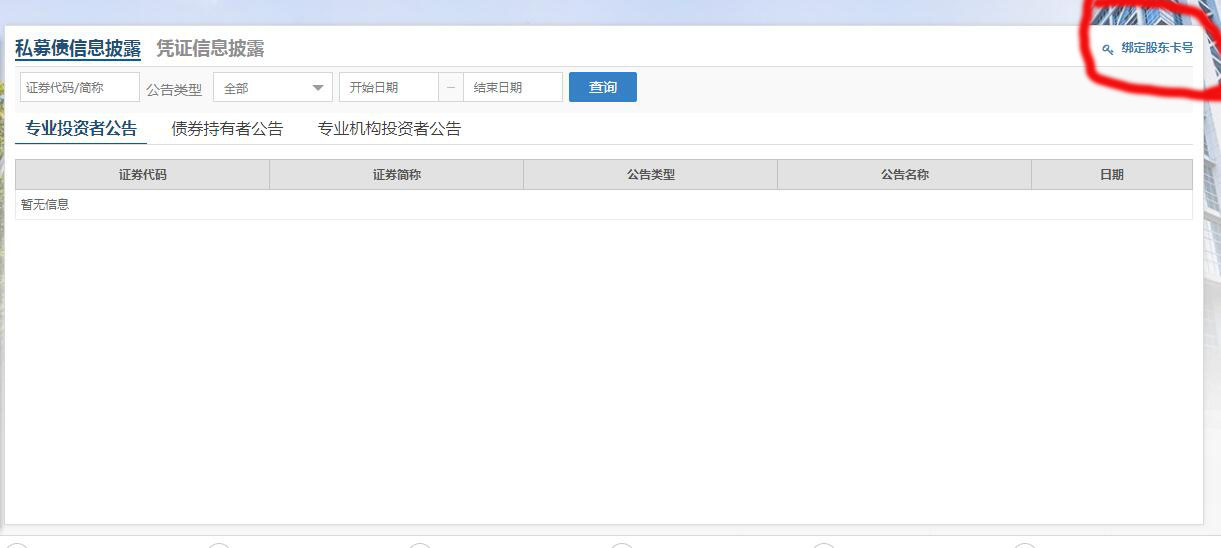Click the 日期 column header
This screenshot has height=548, width=1221.
pos(1112,175)
